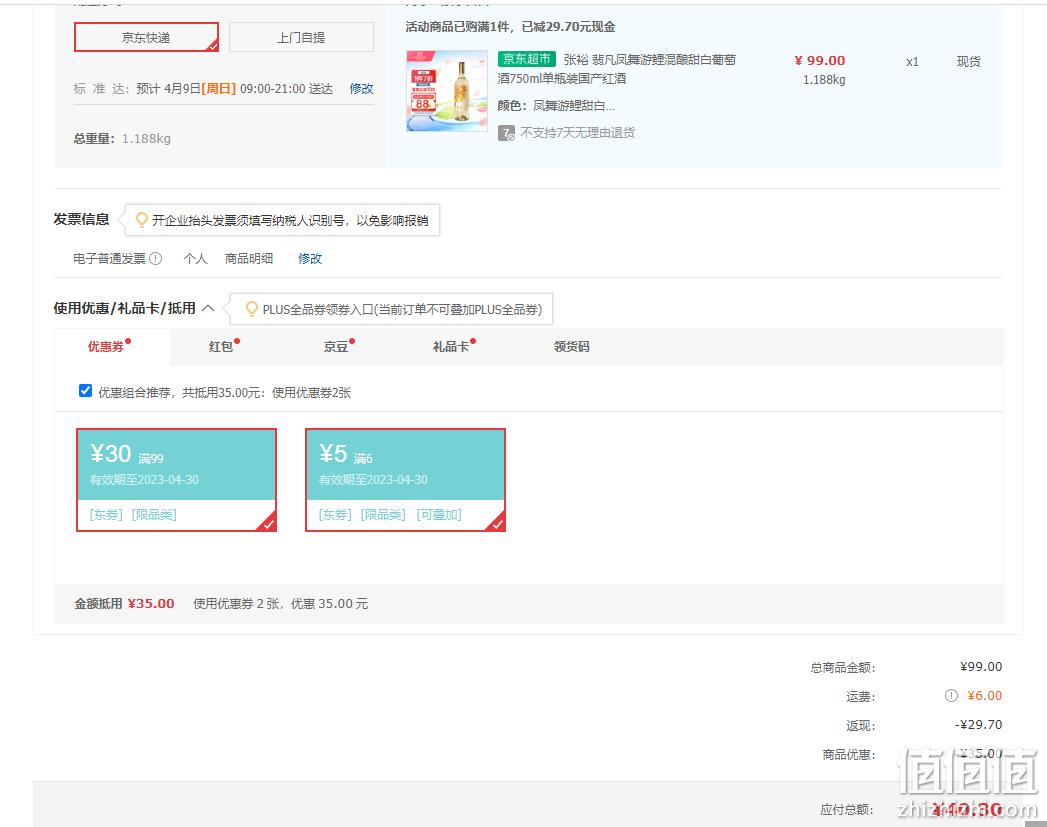Click the 返现 -¥29.70 value
Image resolution: width=1047 pixels, height=827 pixels.
point(978,725)
